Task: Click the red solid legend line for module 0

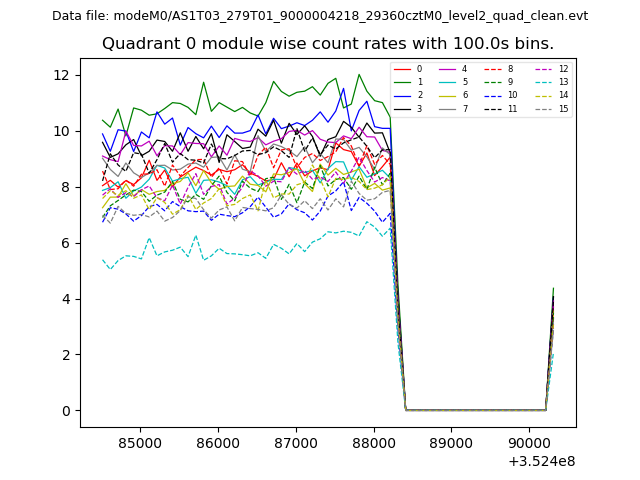Action: [x=402, y=69]
